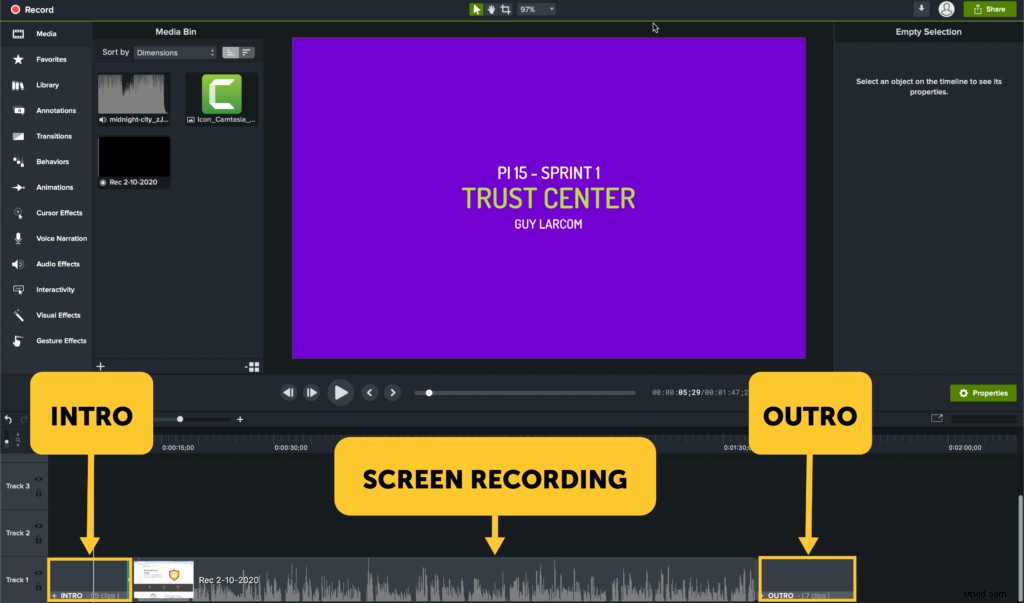
Task: Open the export dropdown at top right
Action: [921, 8]
